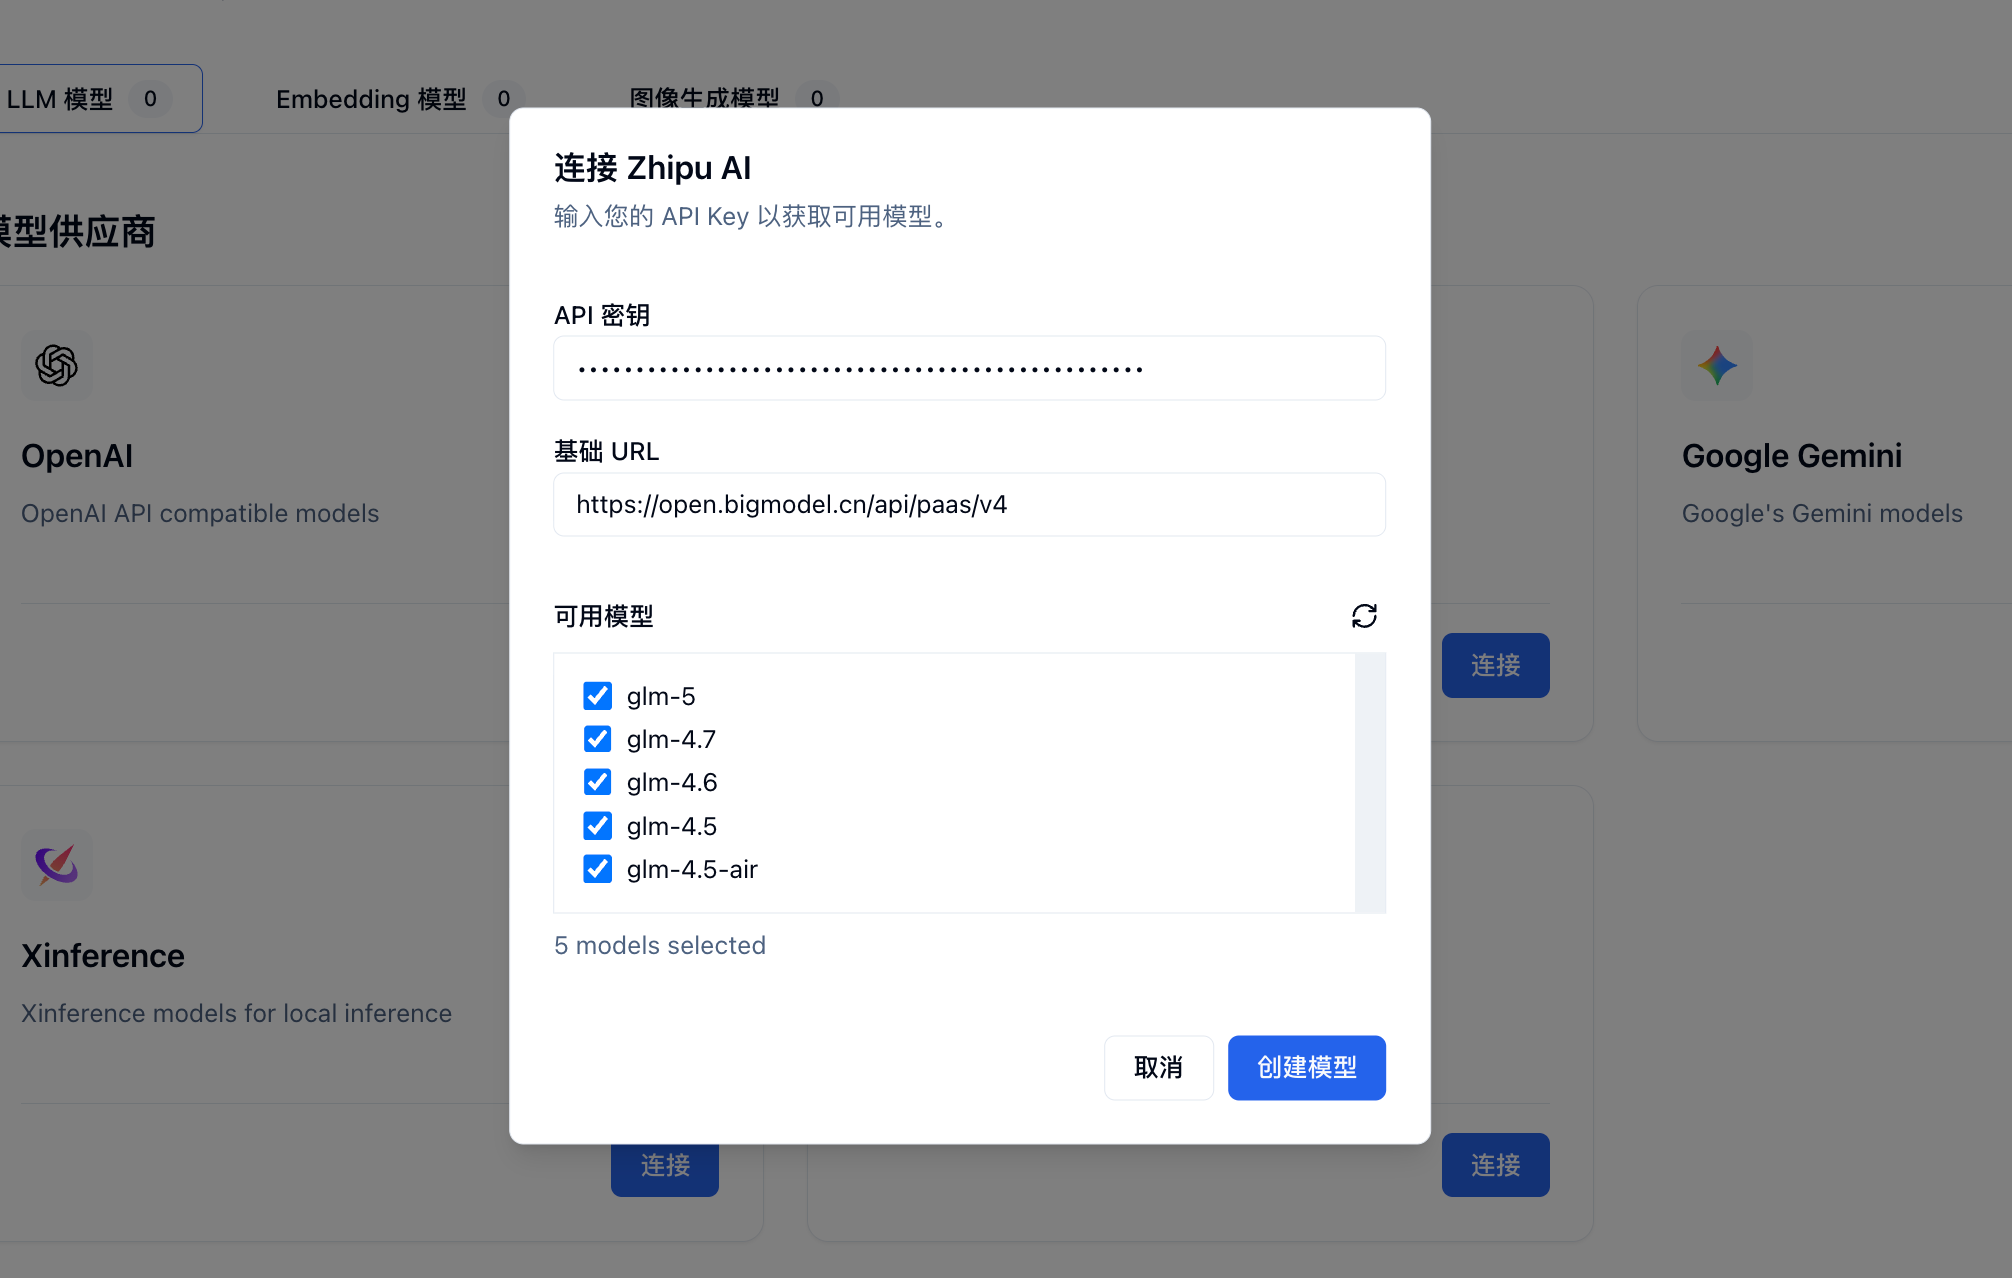Deselect the glm-4.5 model checkbox
Screen dimensions: 2012x1278
(597, 826)
